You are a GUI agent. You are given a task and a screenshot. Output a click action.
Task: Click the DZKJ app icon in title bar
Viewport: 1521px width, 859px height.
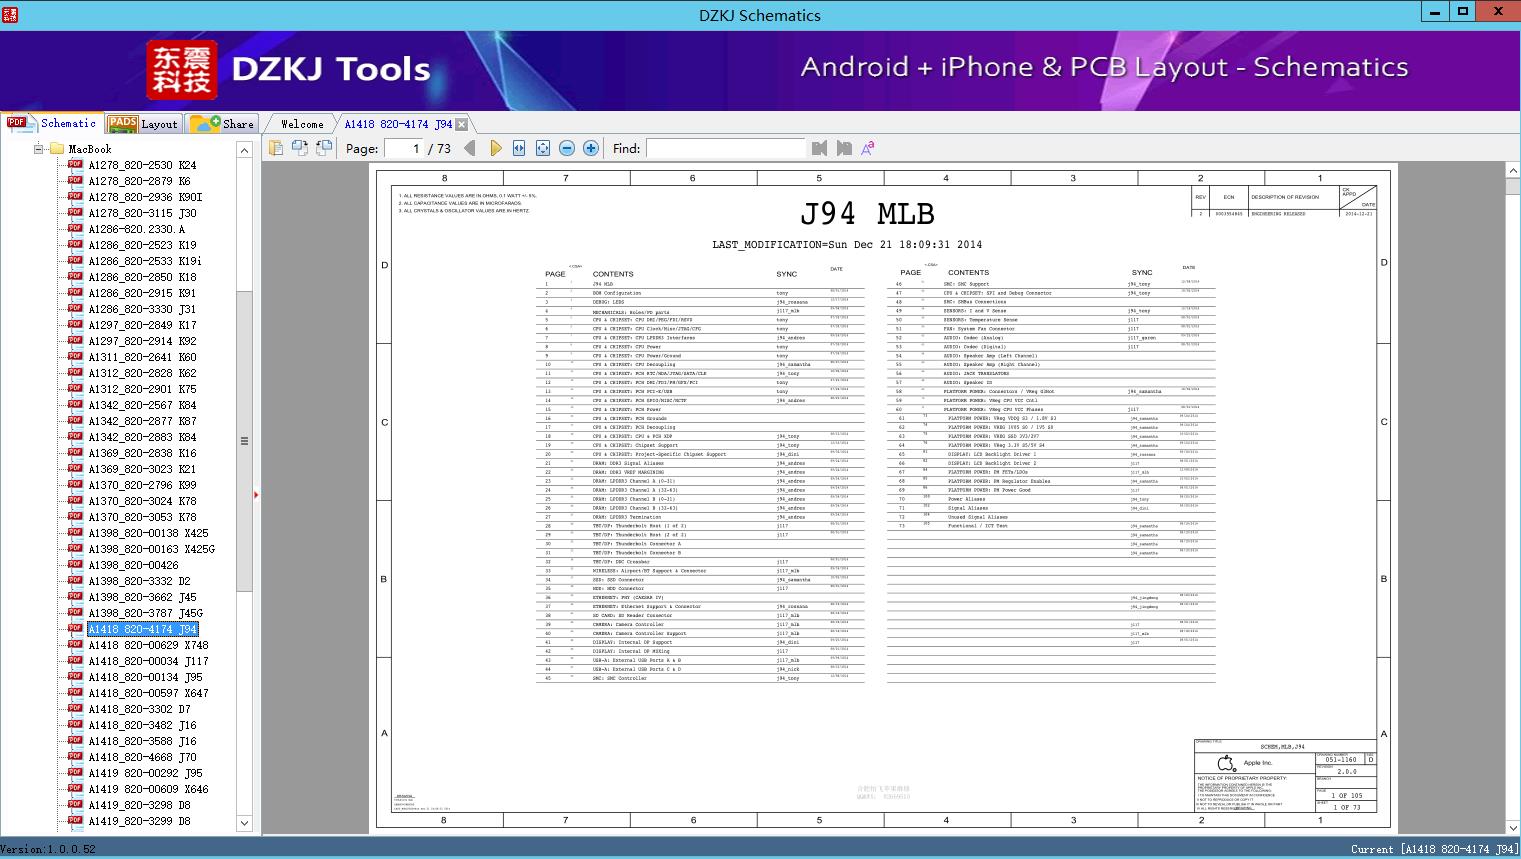(10, 14)
